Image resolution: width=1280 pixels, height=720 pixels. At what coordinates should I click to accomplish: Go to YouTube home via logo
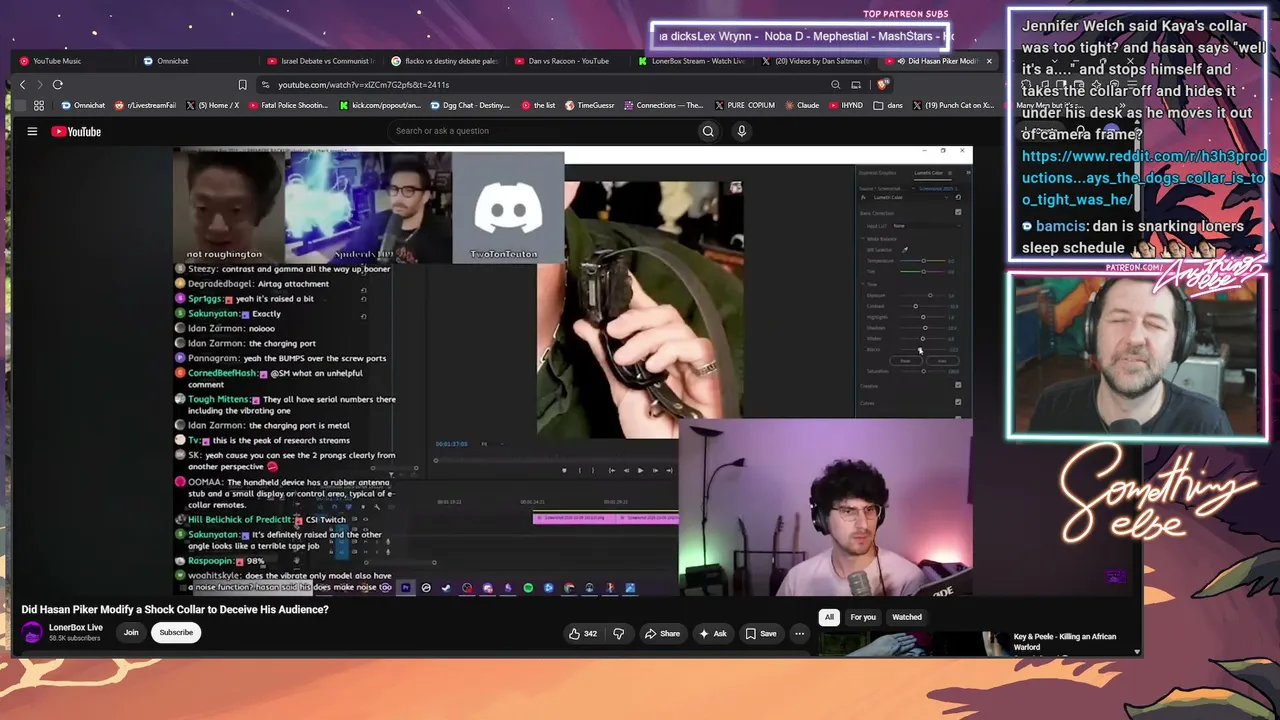(76, 131)
